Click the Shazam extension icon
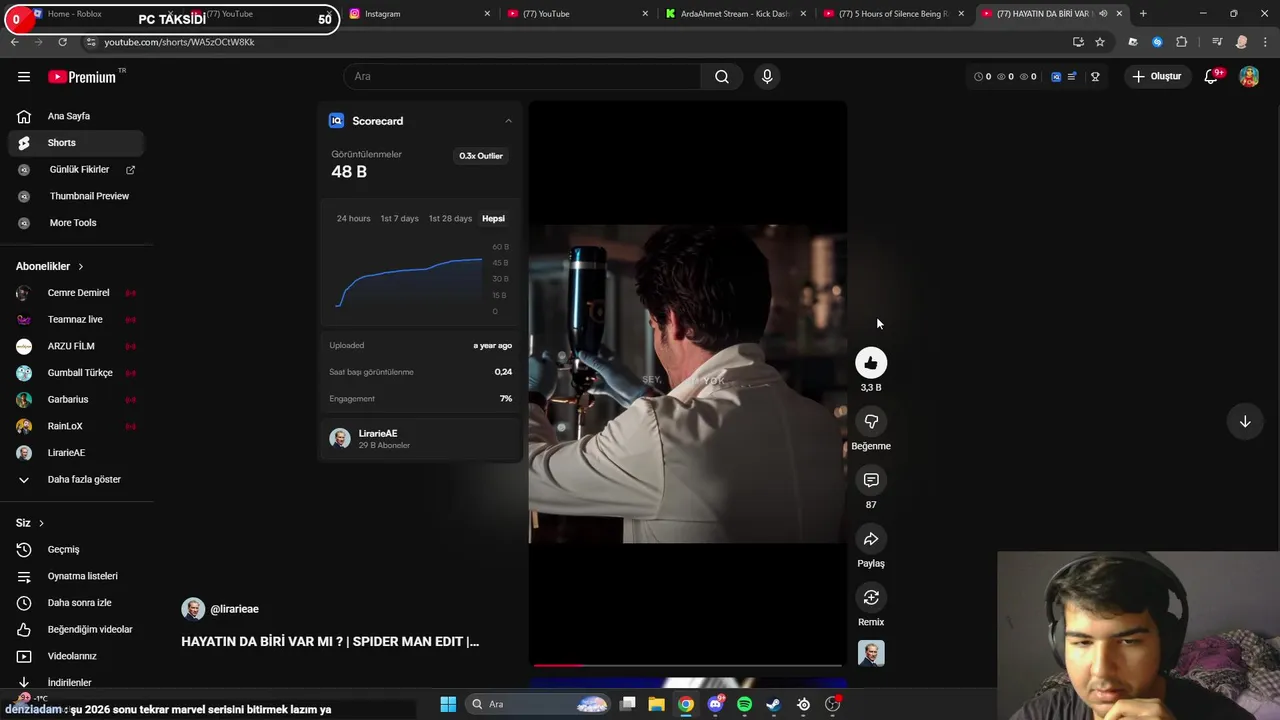This screenshot has height=720, width=1280. coord(1157,42)
